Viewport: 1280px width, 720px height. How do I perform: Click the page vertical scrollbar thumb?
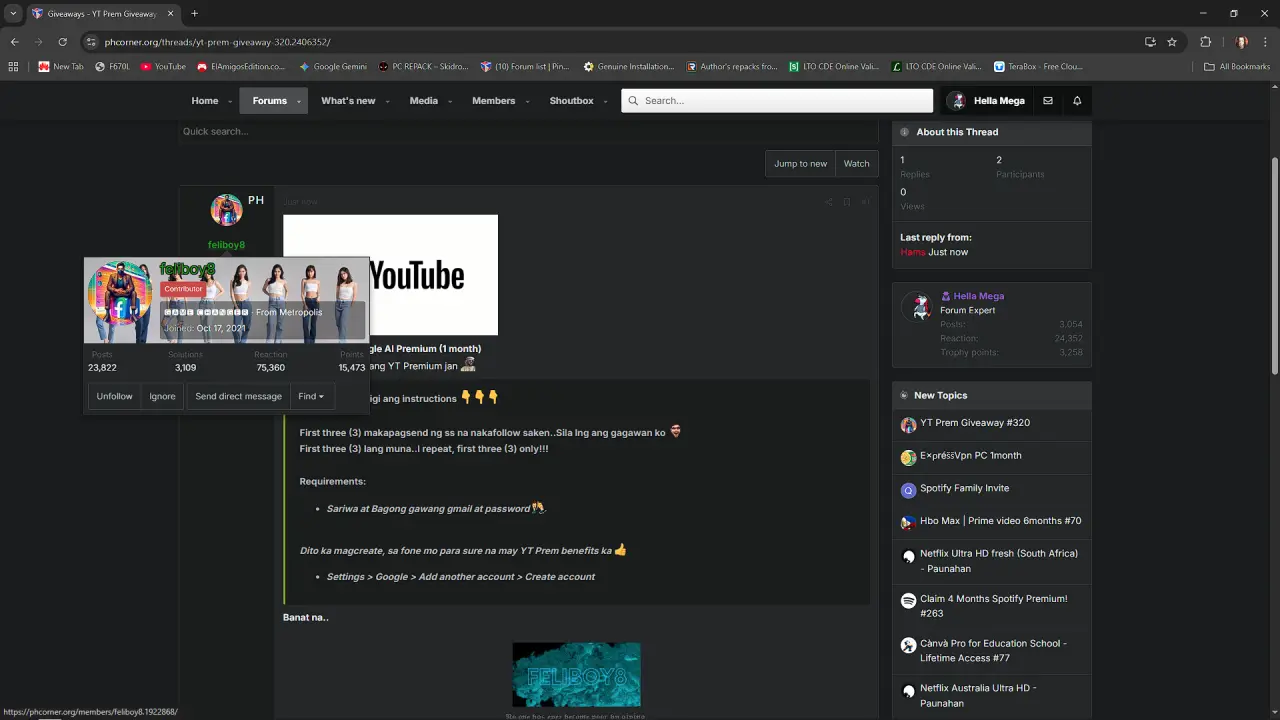click(1274, 265)
